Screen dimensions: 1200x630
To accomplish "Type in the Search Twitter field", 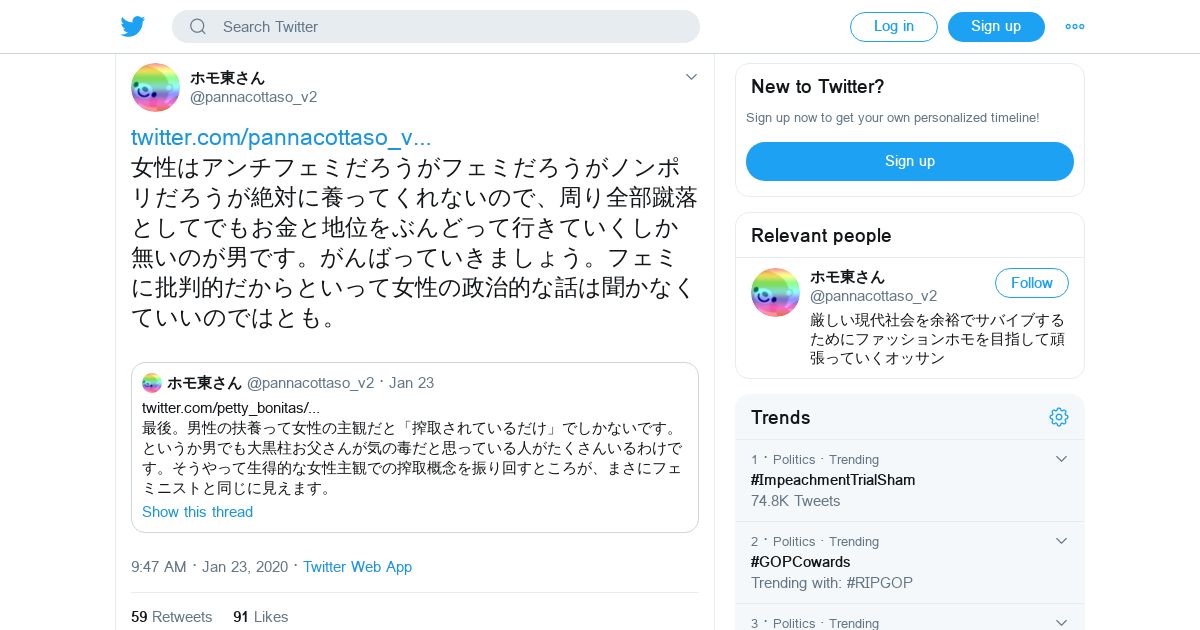I will point(450,27).
